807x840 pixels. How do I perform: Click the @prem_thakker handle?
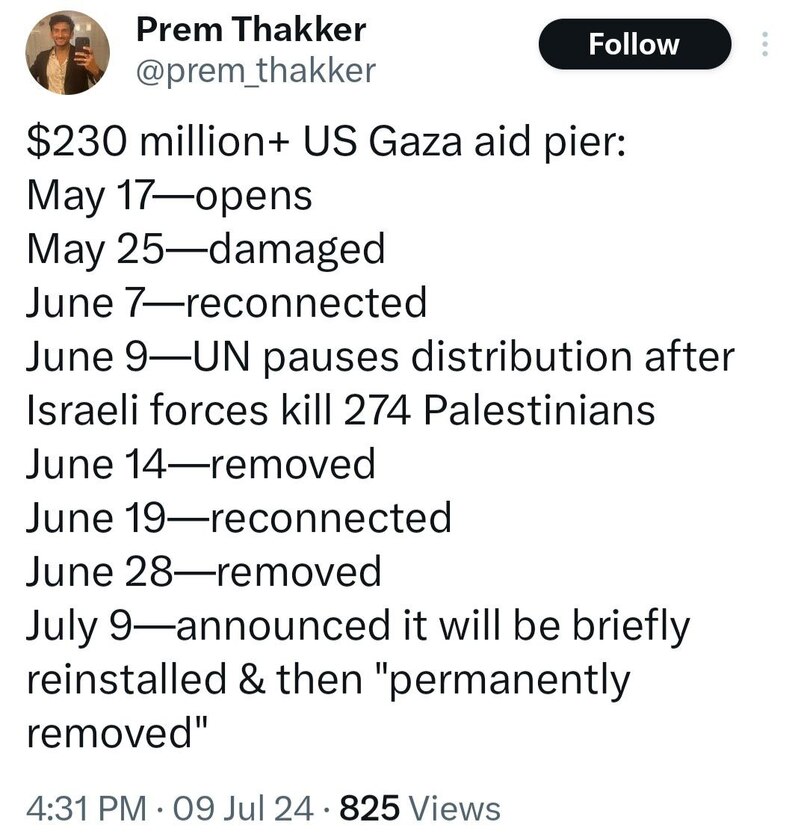(256, 71)
